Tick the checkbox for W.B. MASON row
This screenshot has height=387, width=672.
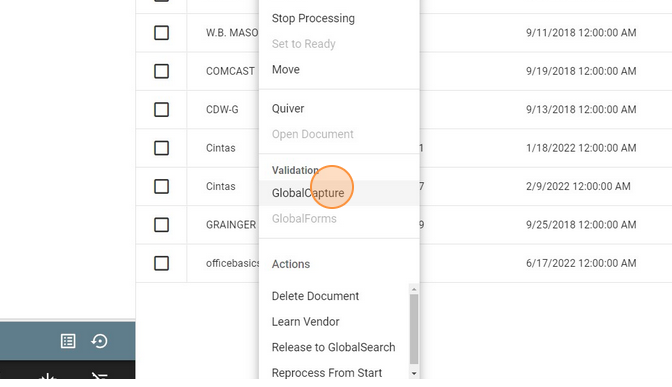162,33
